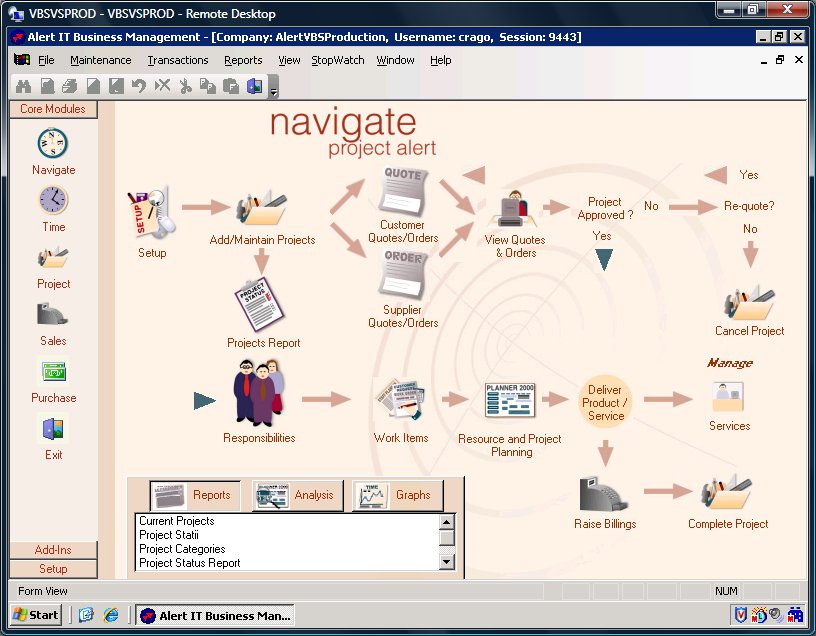This screenshot has height=636, width=816.
Task: Open Supplier Quotes/Orders ORDER icon
Action: (x=403, y=275)
